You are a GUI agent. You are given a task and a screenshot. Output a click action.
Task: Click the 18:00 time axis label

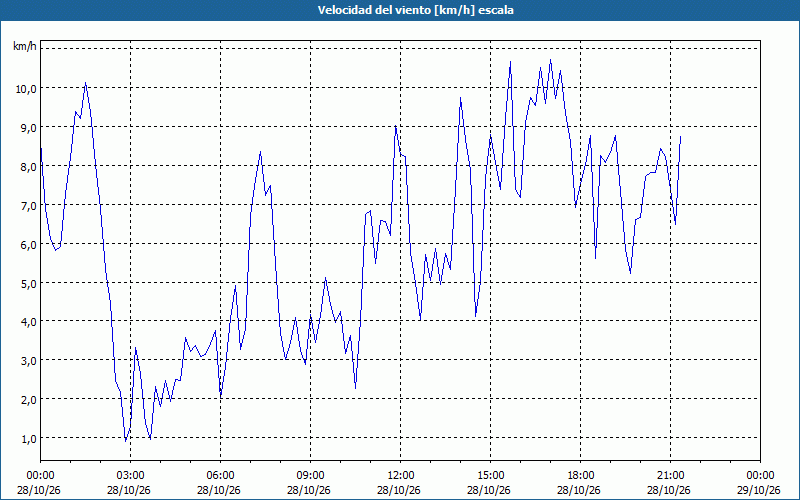(x=580, y=476)
